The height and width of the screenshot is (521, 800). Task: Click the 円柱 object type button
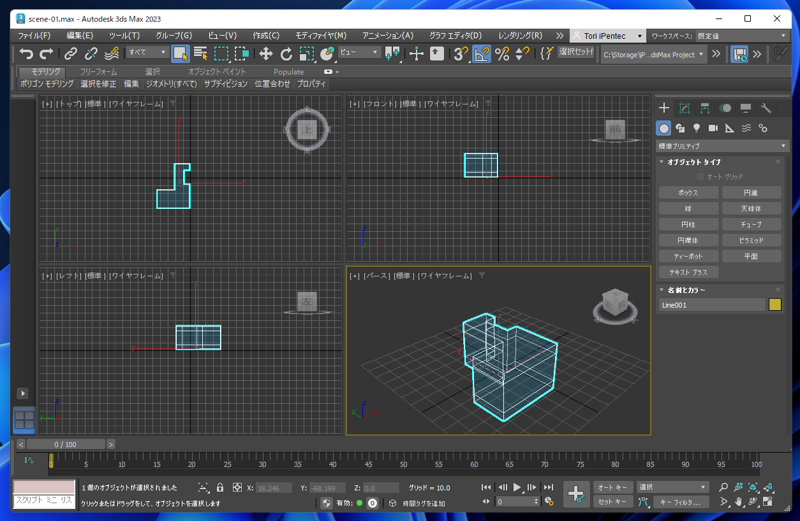point(688,225)
